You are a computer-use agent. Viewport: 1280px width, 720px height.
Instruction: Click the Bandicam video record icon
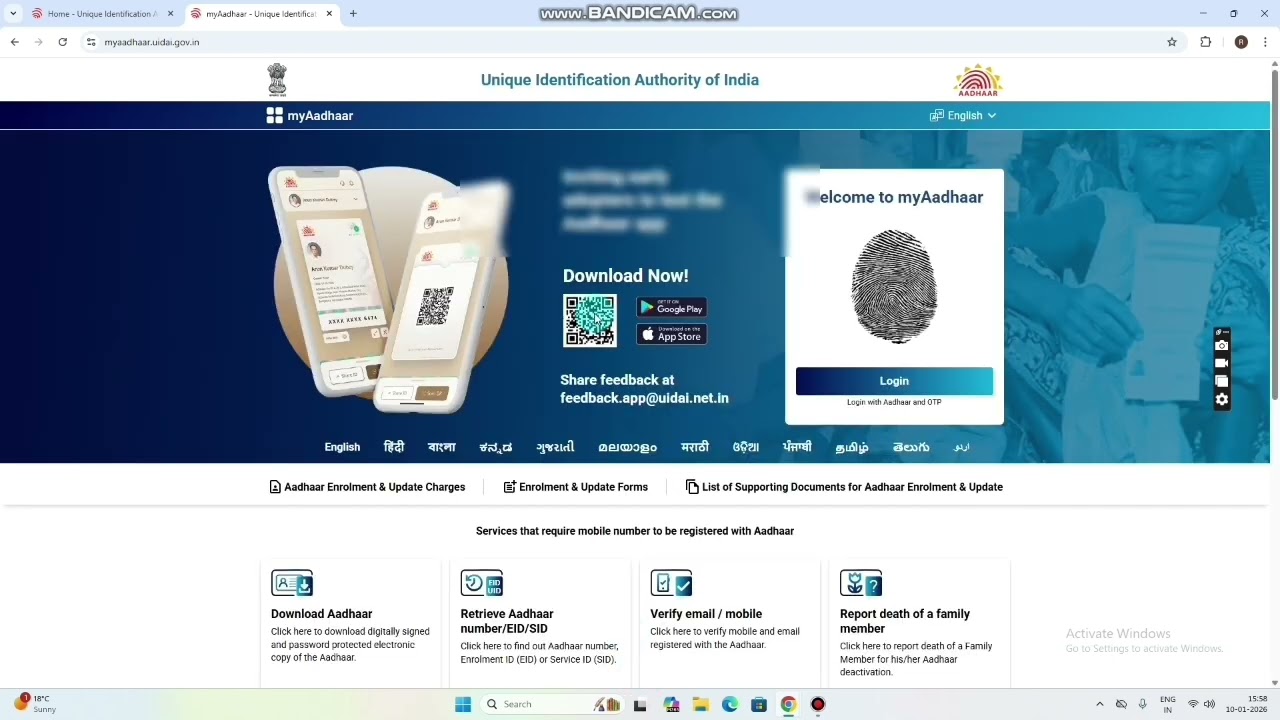[1221, 363]
